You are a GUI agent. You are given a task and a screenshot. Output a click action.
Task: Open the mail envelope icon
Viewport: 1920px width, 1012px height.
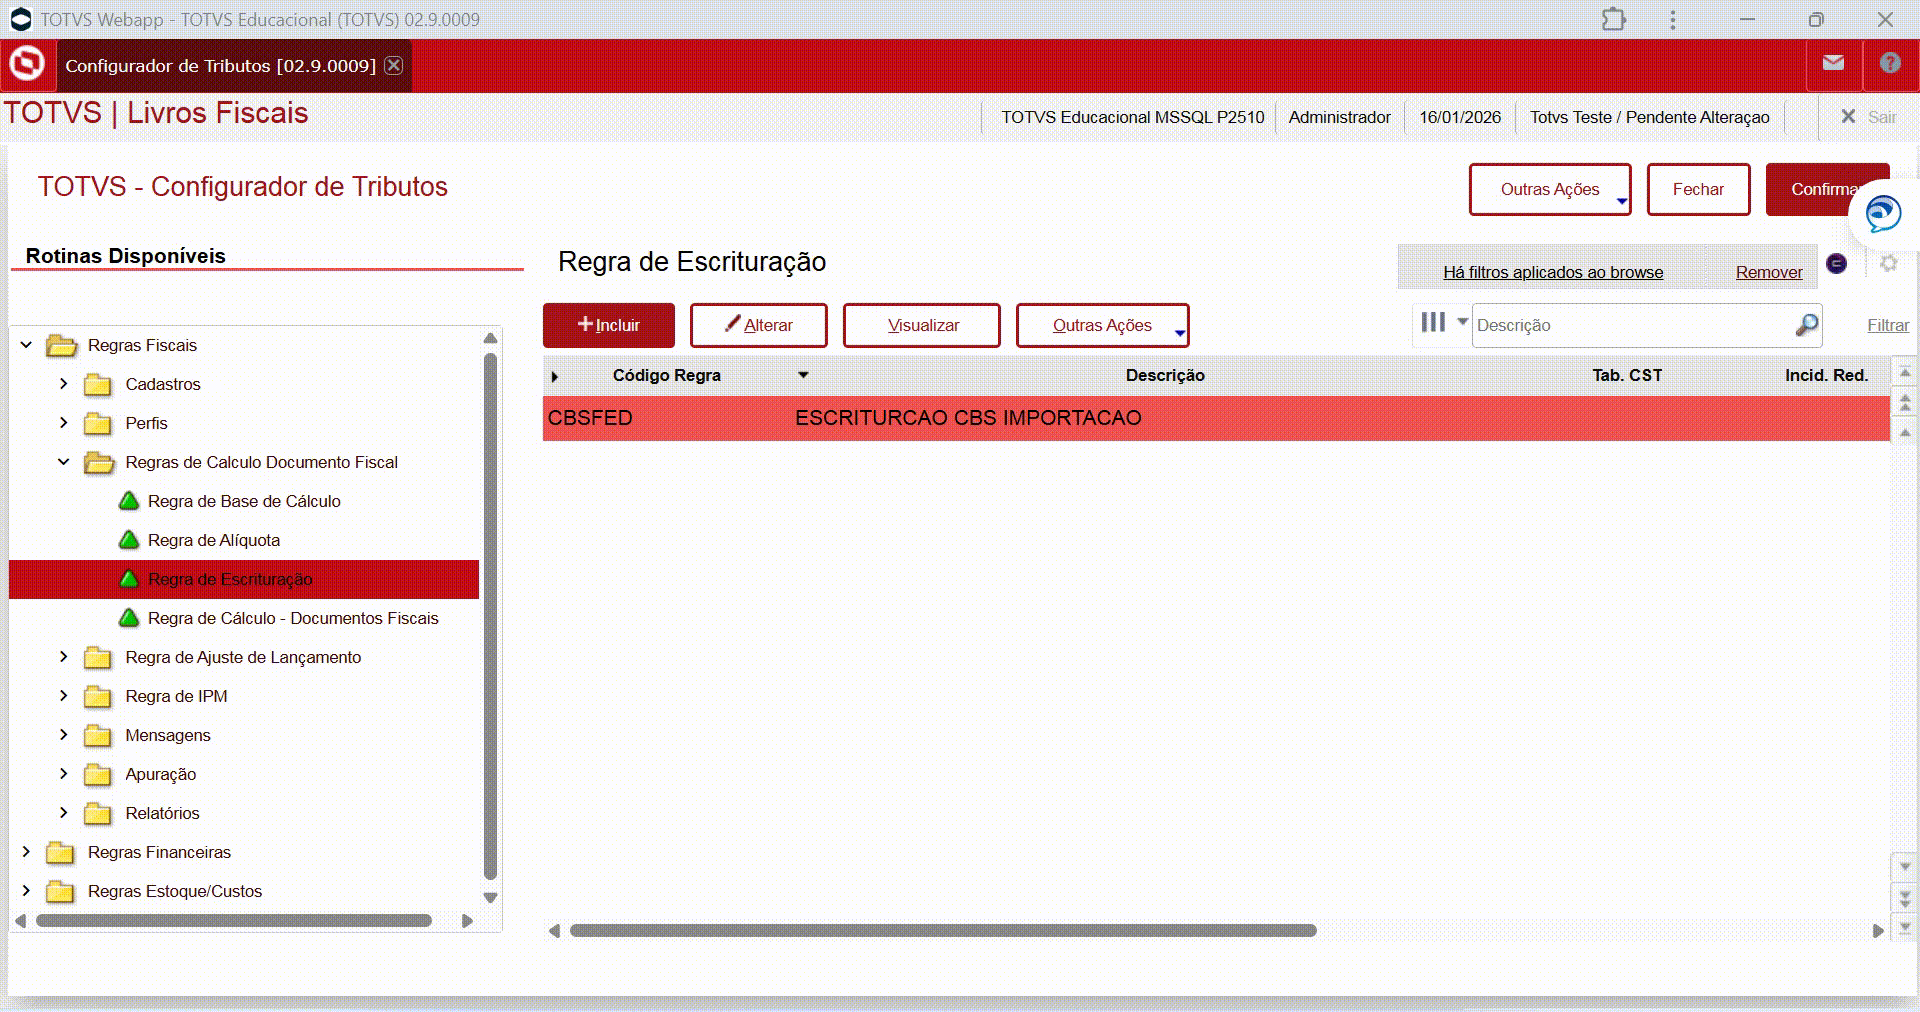tap(1833, 63)
